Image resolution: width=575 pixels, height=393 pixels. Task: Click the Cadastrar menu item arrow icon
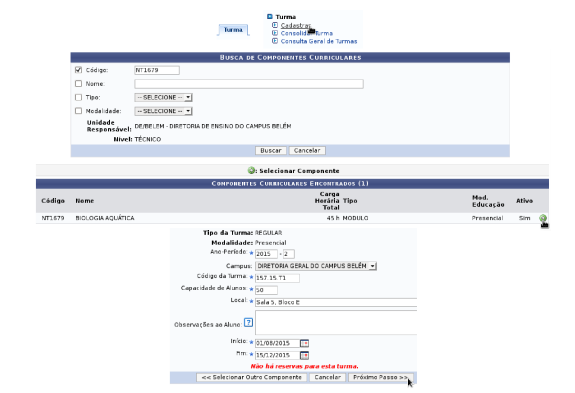point(275,25)
